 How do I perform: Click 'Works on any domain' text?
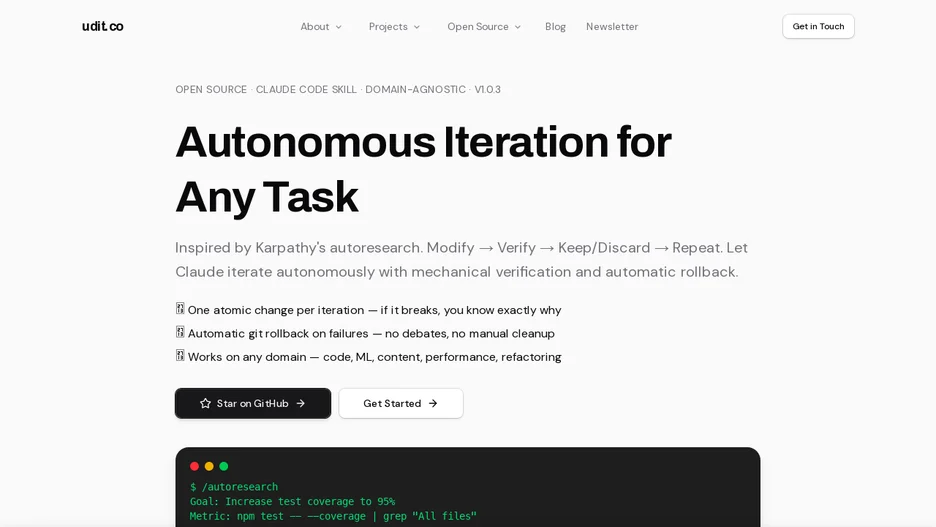374,357
